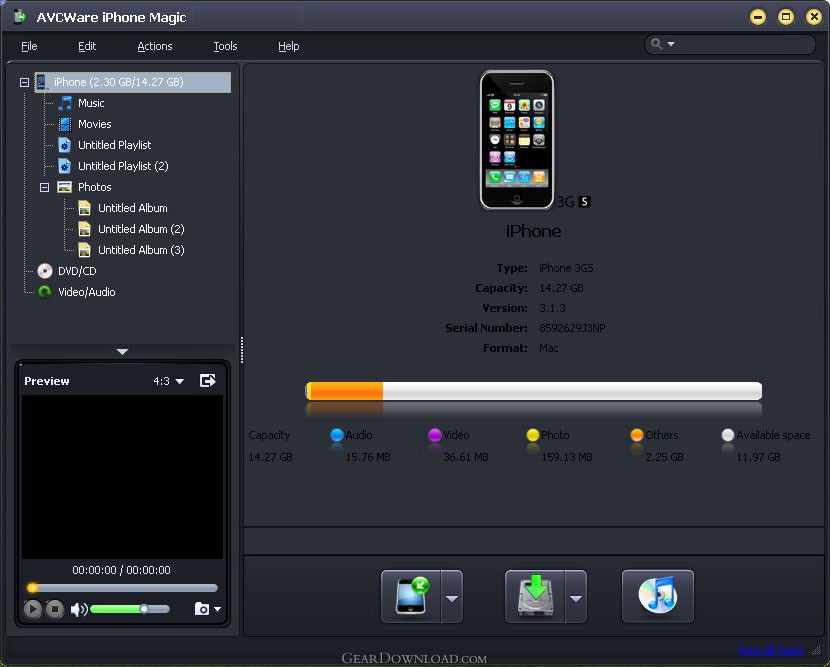Click the copy to computer drive button

tap(535, 597)
